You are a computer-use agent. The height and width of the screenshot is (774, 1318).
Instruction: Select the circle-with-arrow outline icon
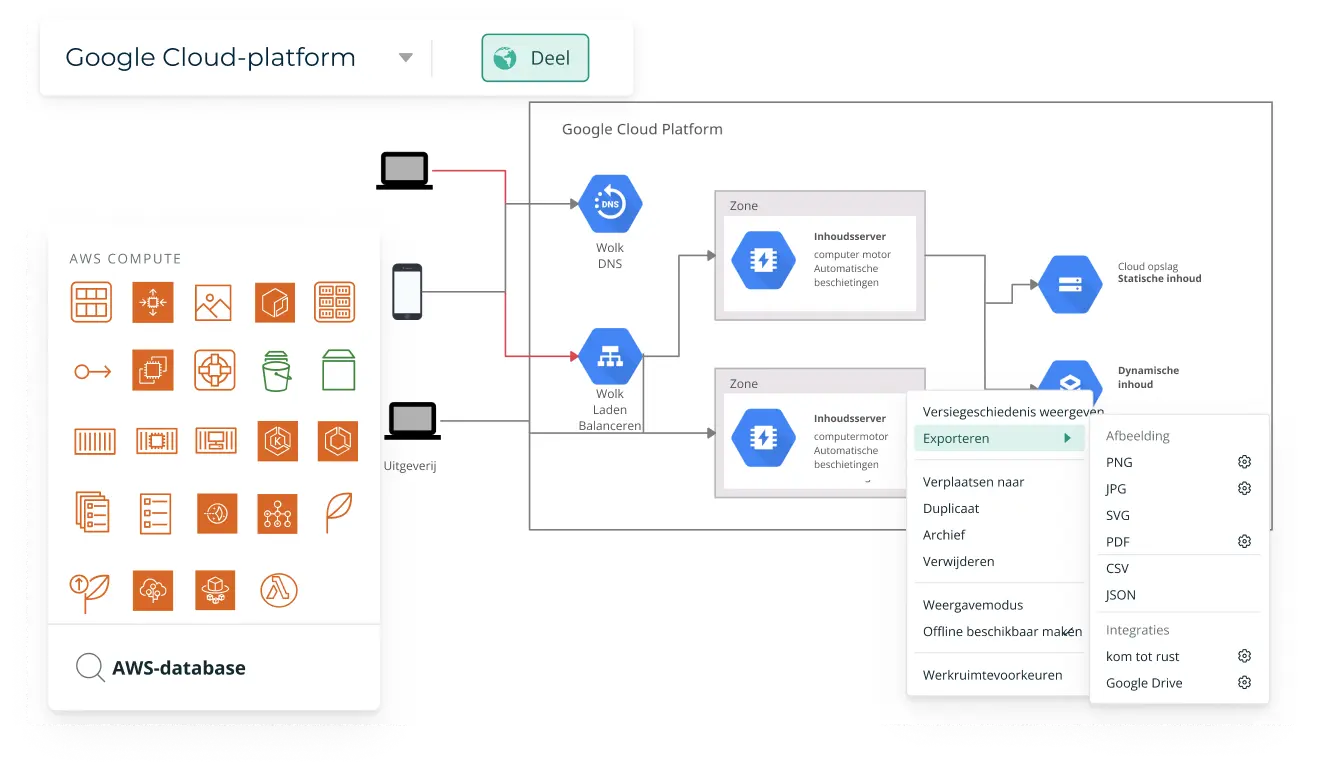coord(92,371)
